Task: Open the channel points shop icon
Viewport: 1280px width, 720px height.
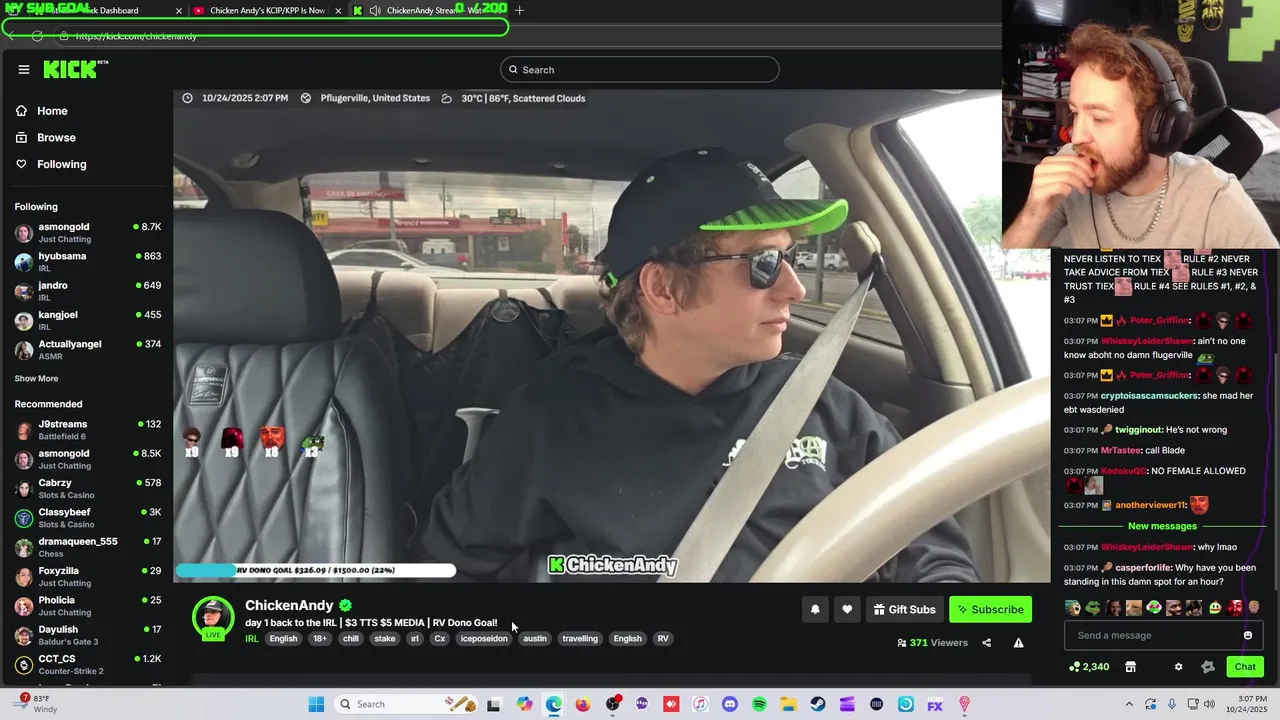Action: pyautogui.click(x=1130, y=667)
